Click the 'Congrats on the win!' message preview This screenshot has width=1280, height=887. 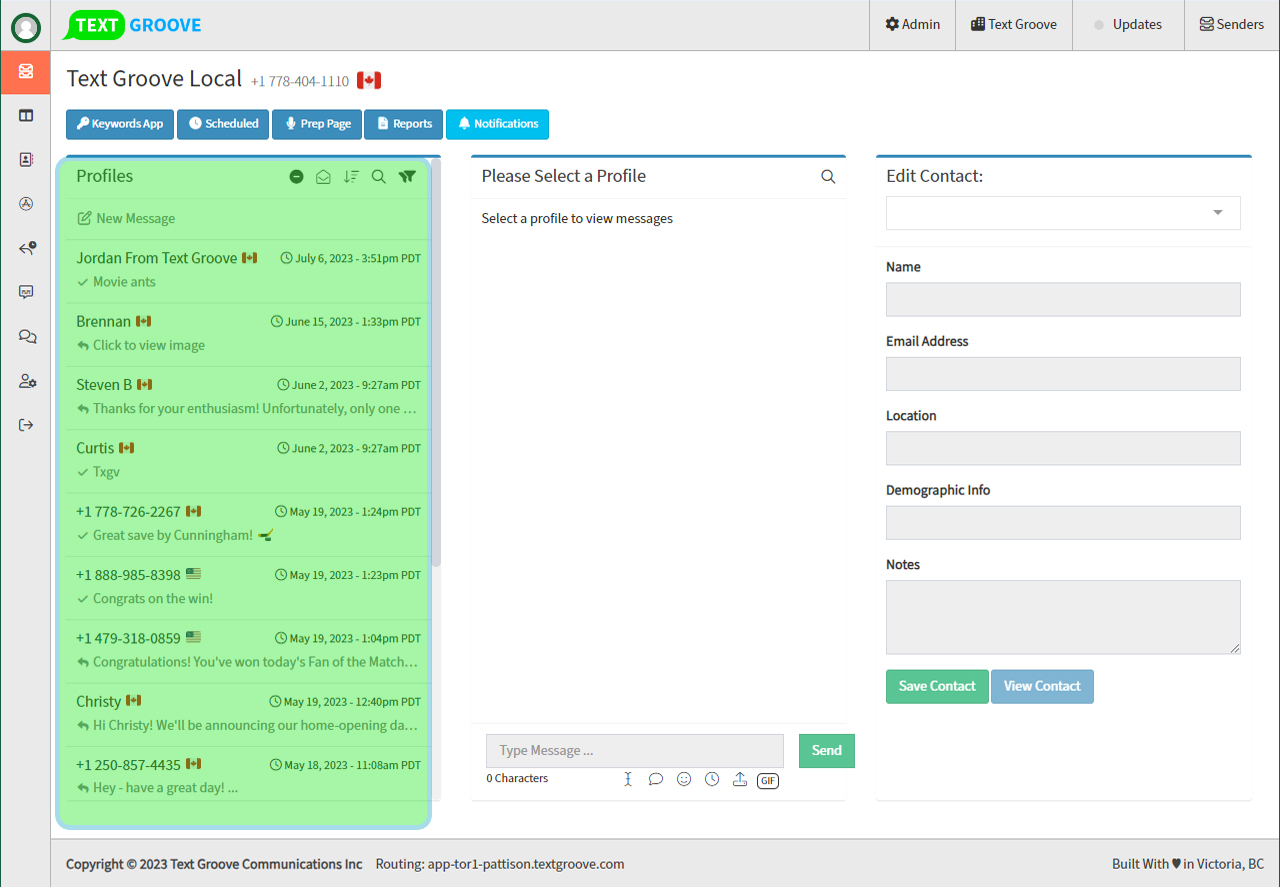[x=153, y=599]
